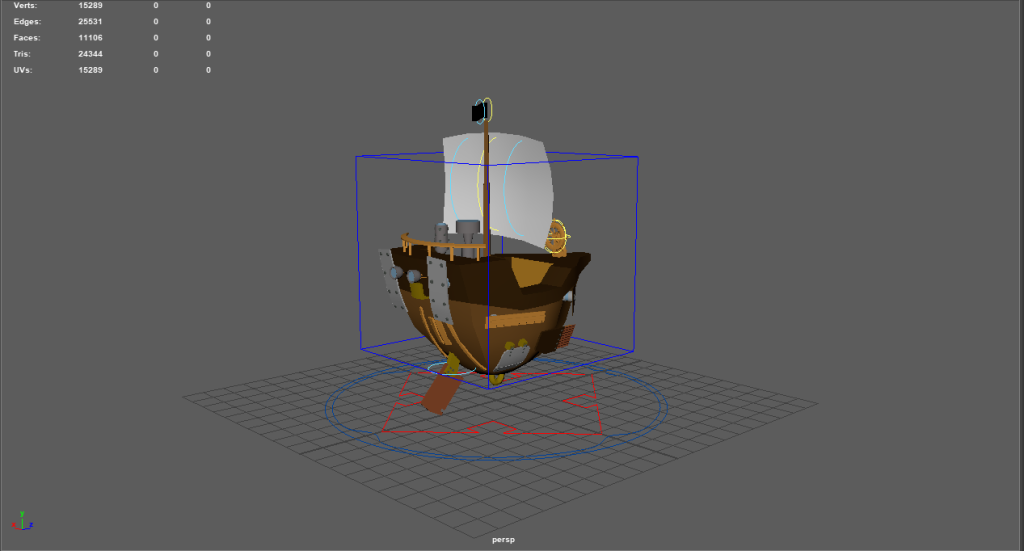Click the UVs: label
This screenshot has width=1024, height=551.
23,70
